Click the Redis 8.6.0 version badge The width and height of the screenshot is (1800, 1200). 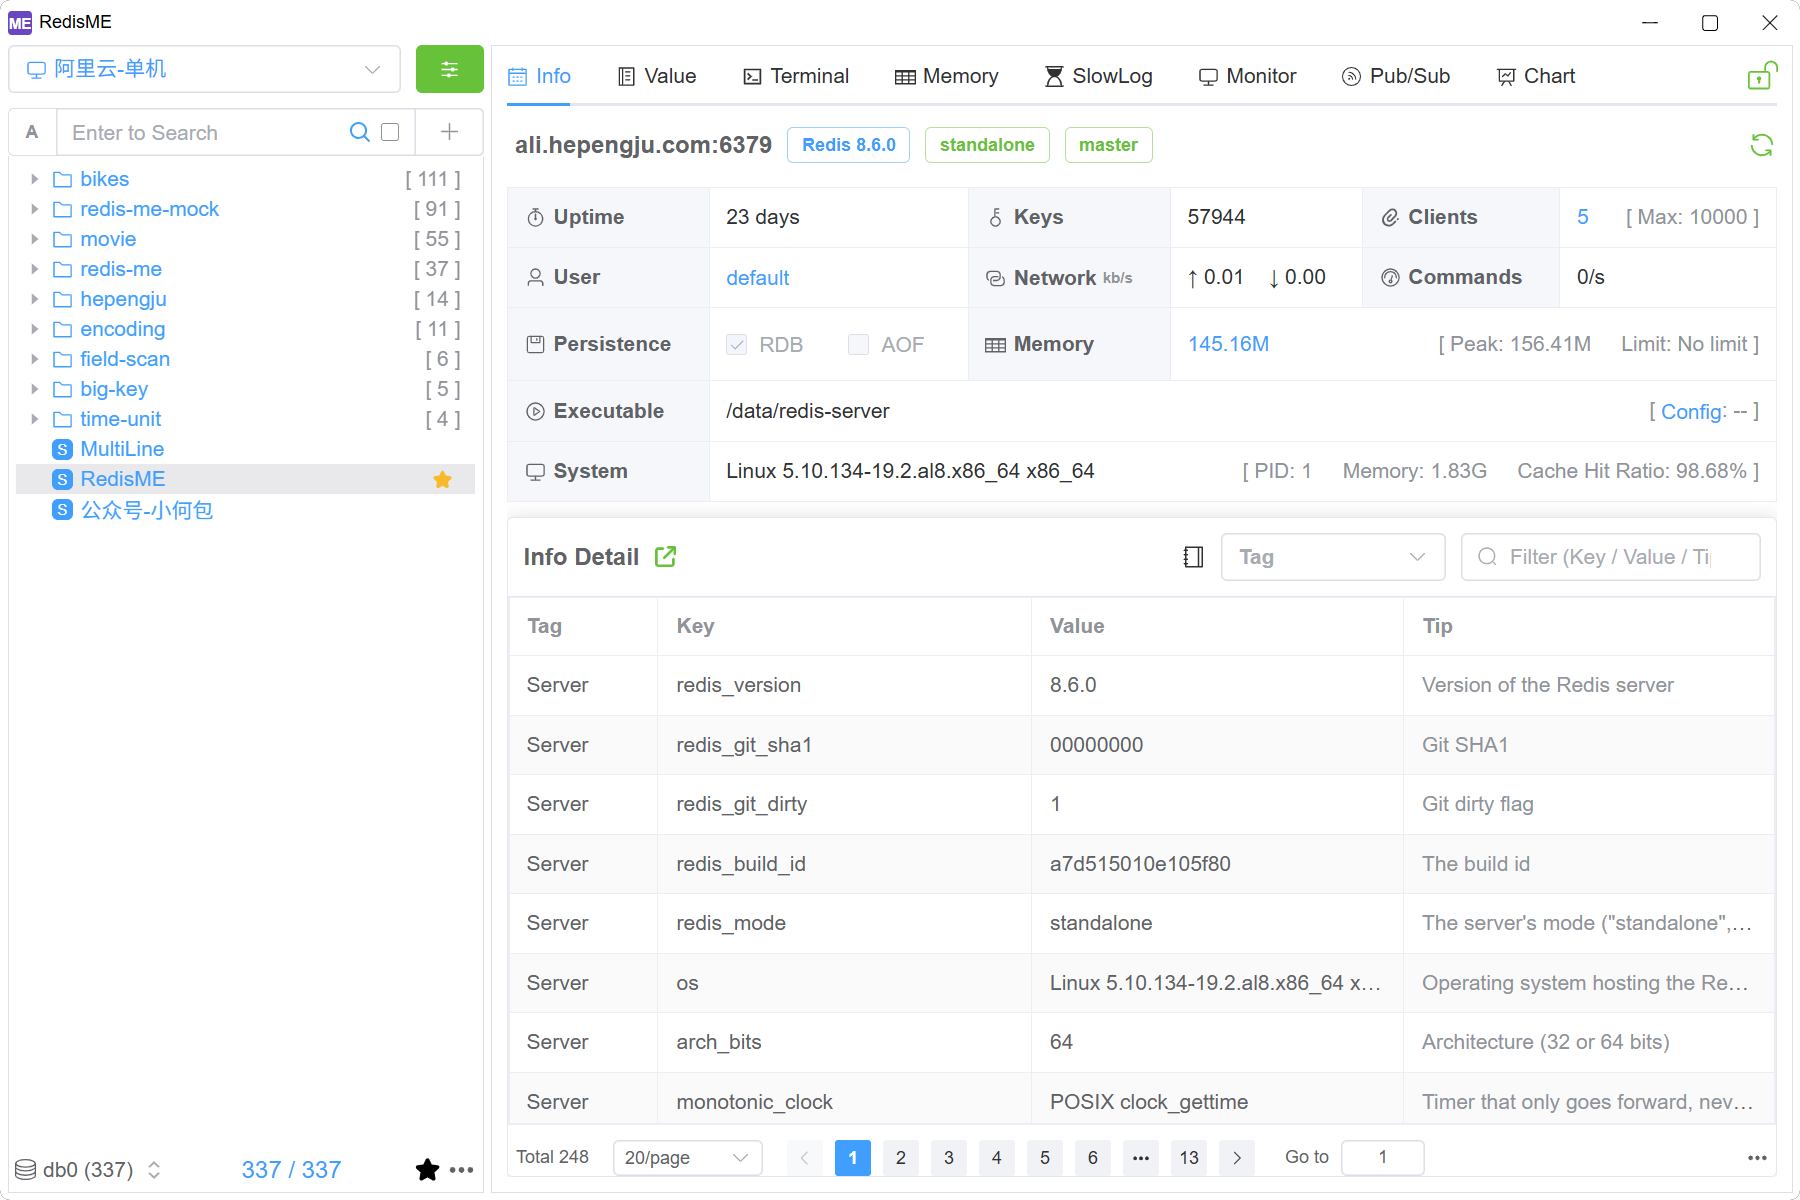click(x=848, y=145)
